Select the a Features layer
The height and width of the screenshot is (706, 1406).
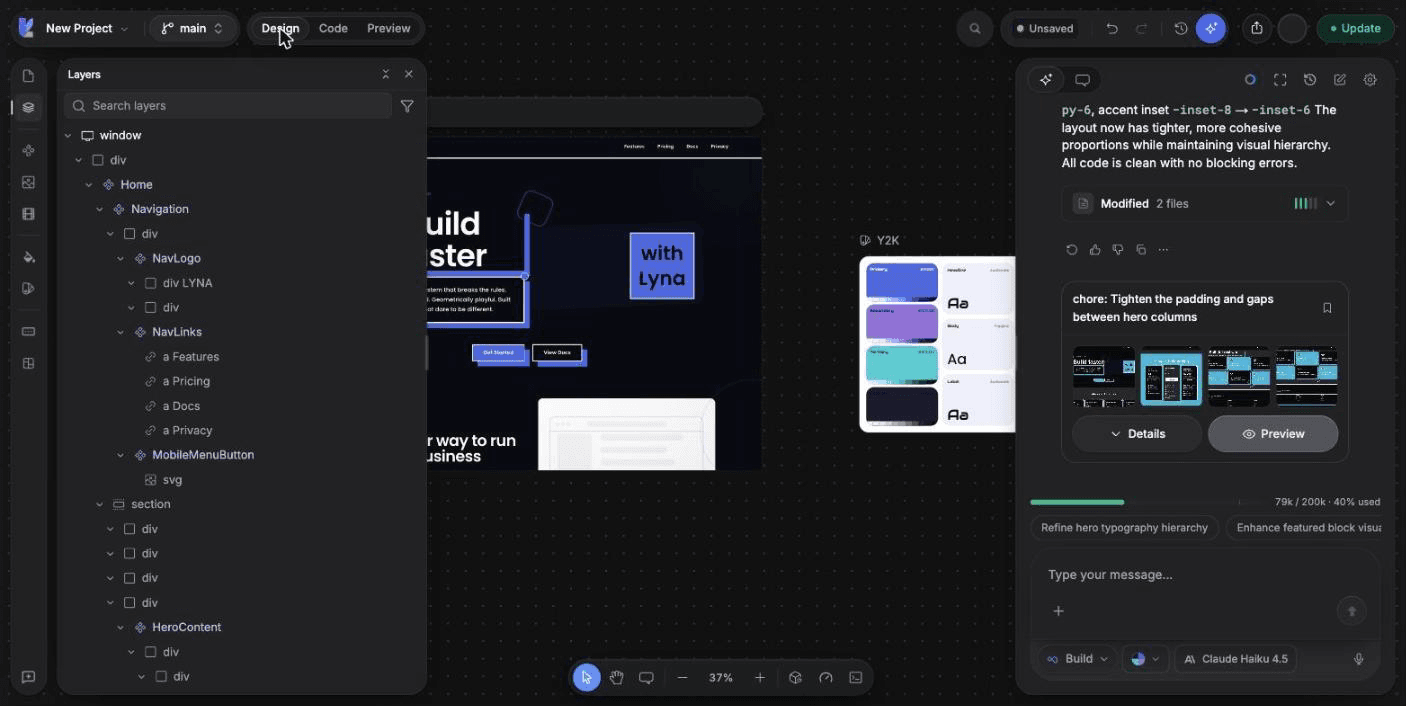point(191,357)
